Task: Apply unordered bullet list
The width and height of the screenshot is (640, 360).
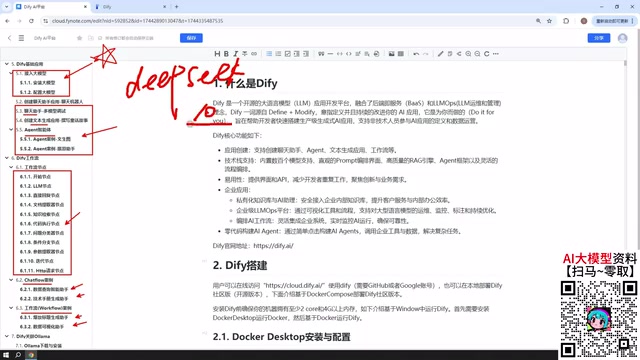Action: tap(269, 54)
